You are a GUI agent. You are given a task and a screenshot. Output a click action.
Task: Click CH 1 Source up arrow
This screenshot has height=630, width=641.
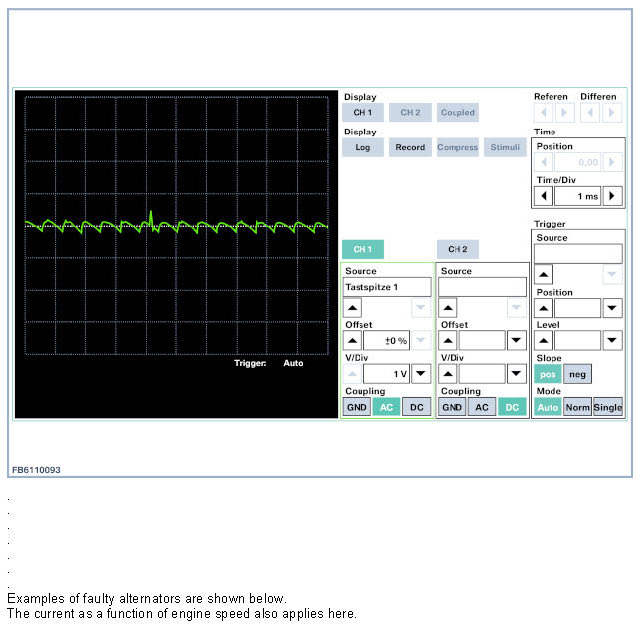353,308
